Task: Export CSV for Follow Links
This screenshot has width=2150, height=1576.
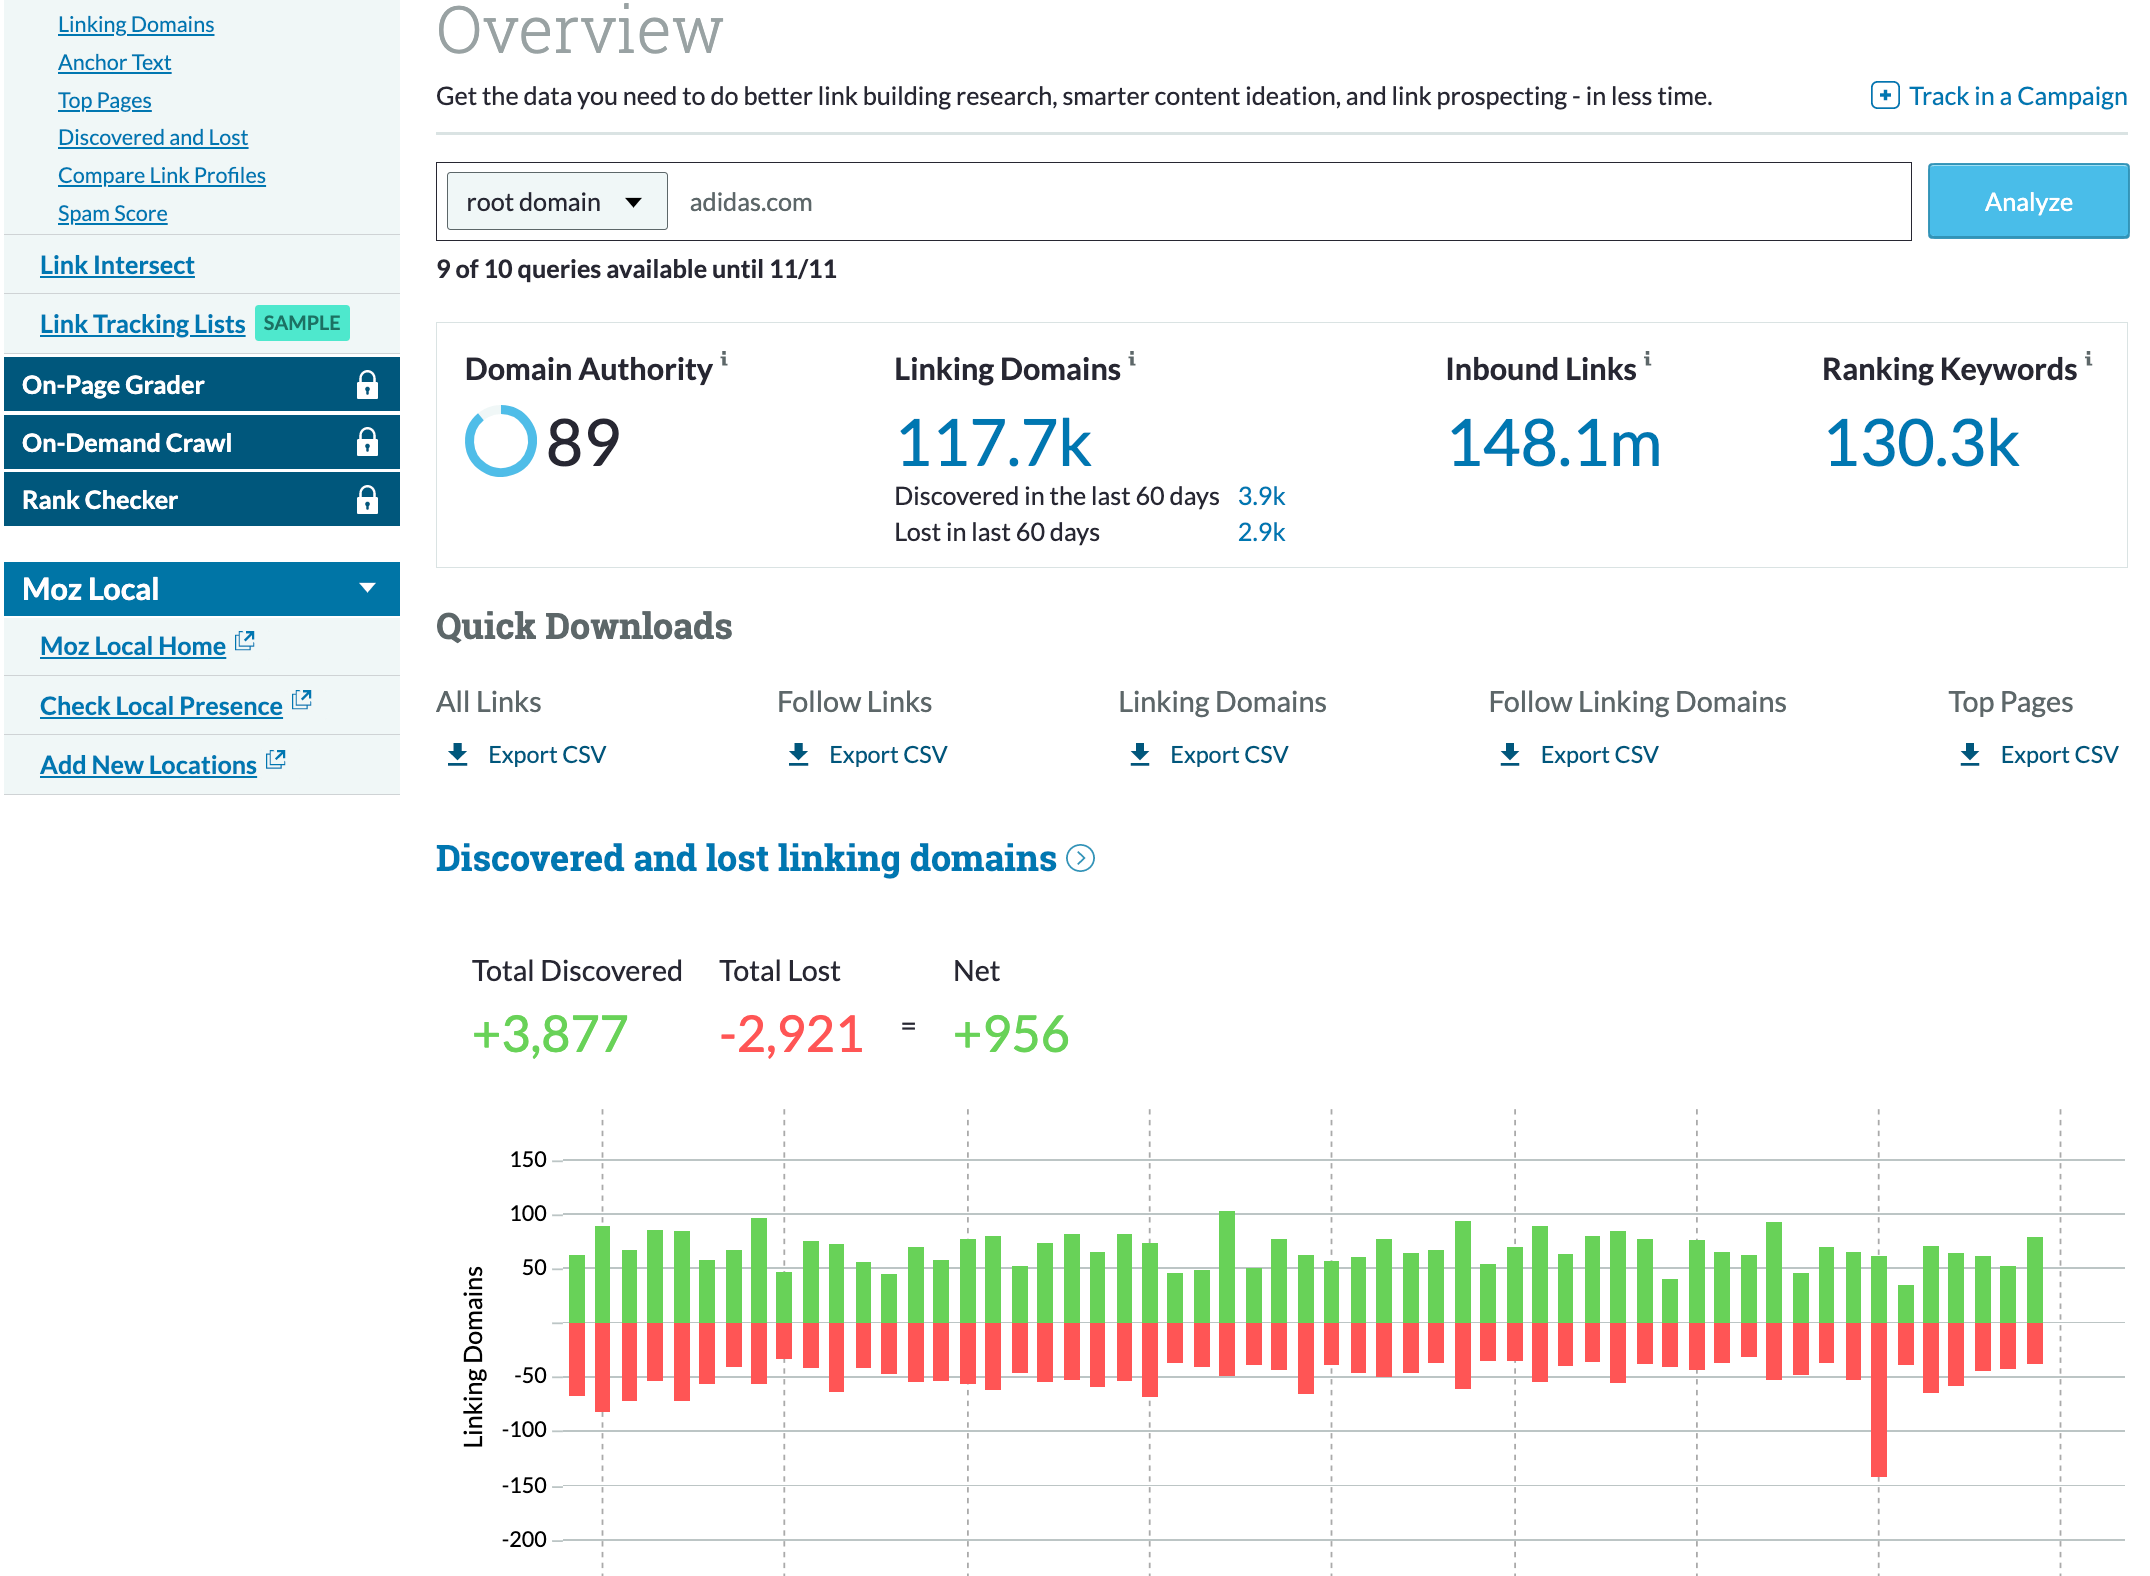Action: click(887, 754)
